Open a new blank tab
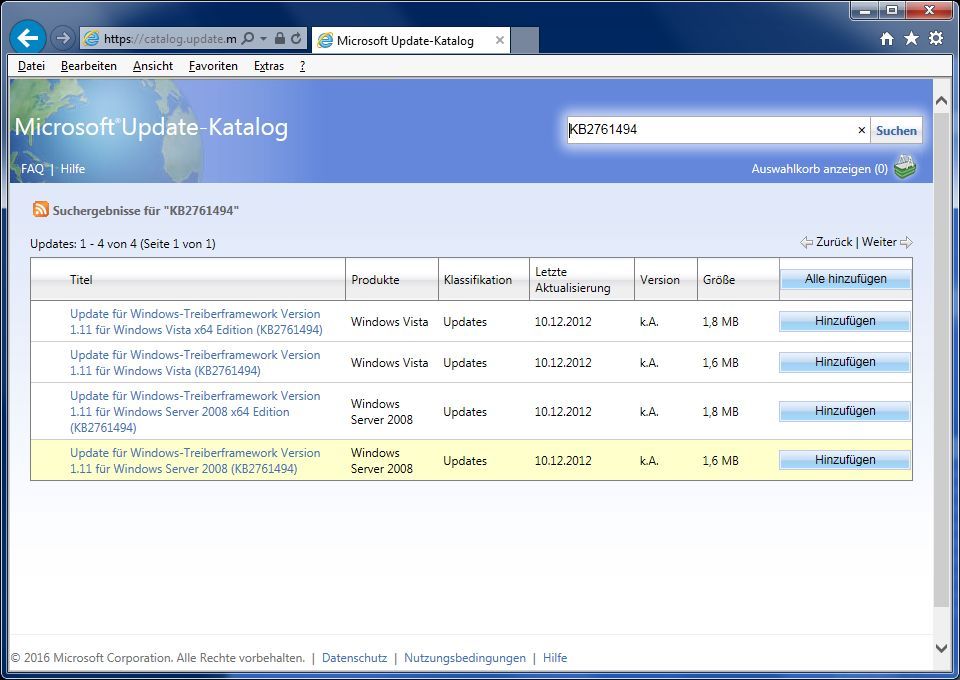960x680 pixels. 525,40
